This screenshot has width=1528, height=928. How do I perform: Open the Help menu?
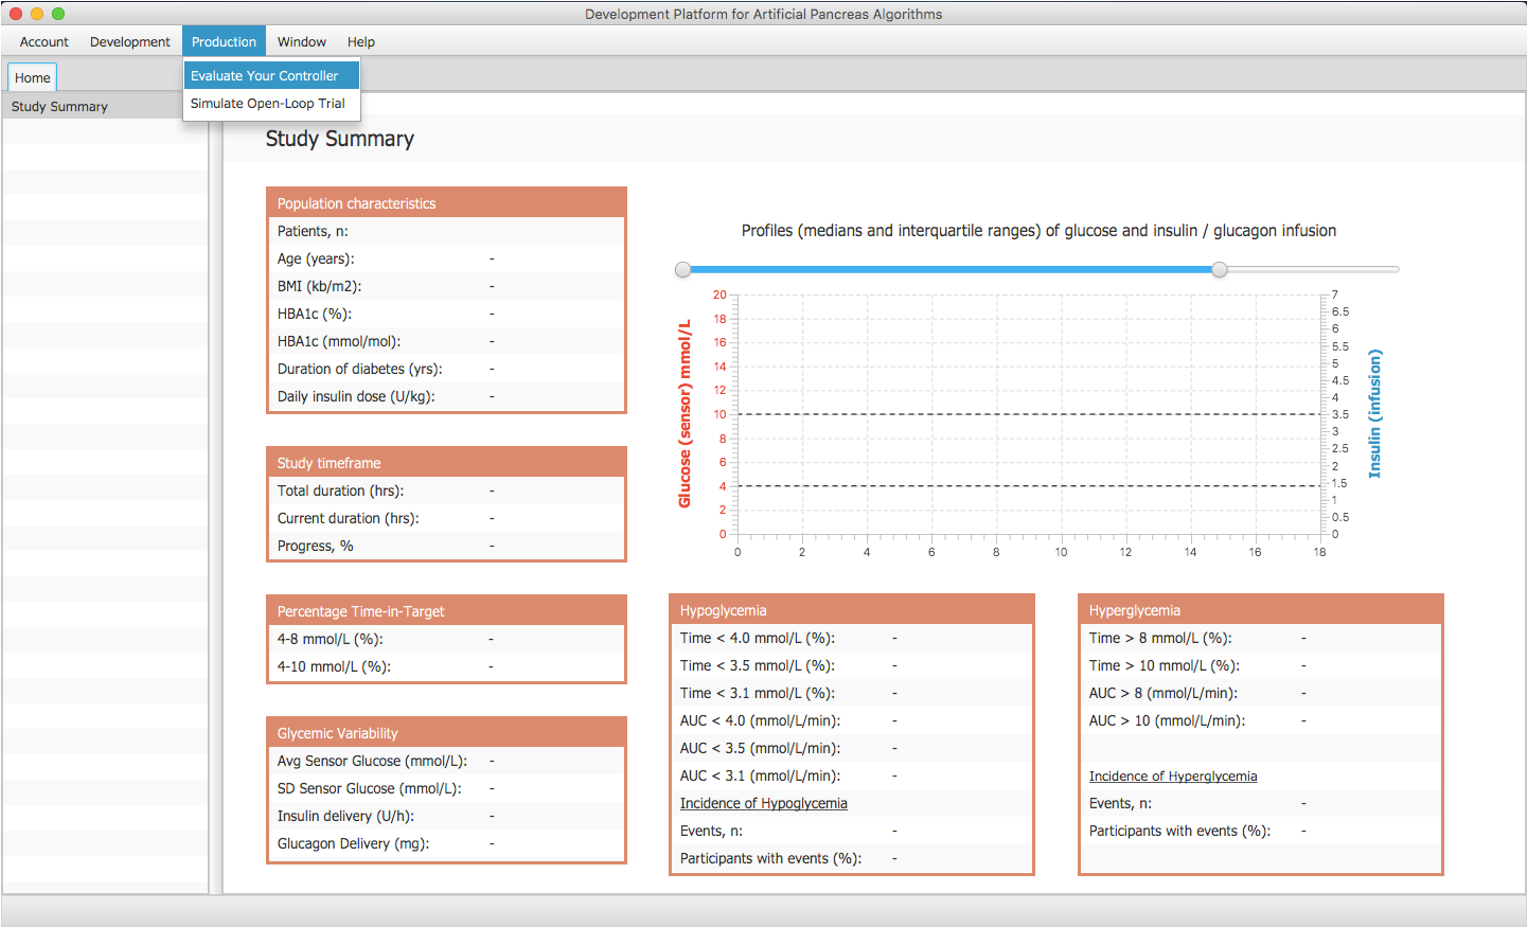coord(361,42)
